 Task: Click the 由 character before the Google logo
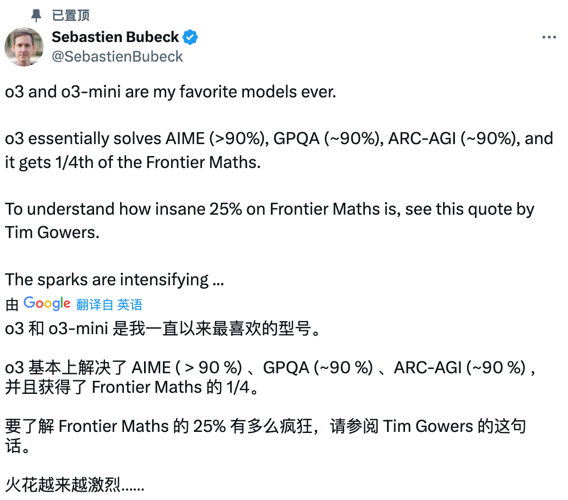(x=12, y=305)
